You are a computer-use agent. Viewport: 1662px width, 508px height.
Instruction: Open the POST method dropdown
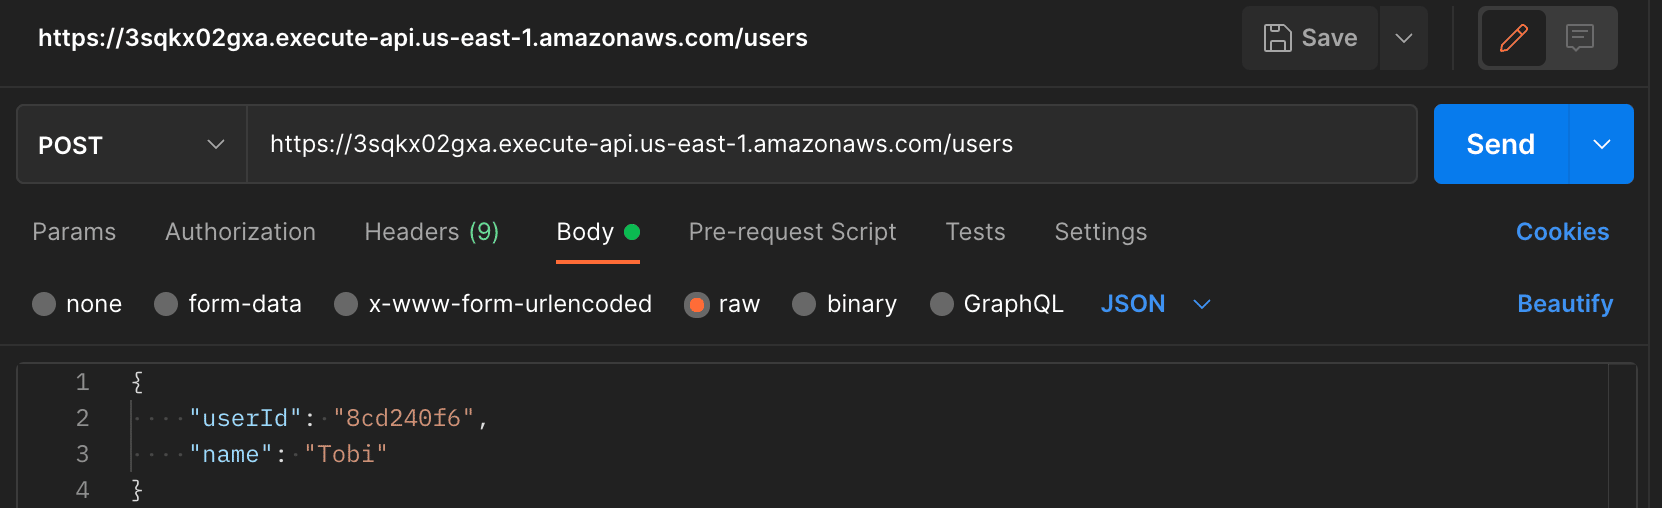click(x=132, y=144)
